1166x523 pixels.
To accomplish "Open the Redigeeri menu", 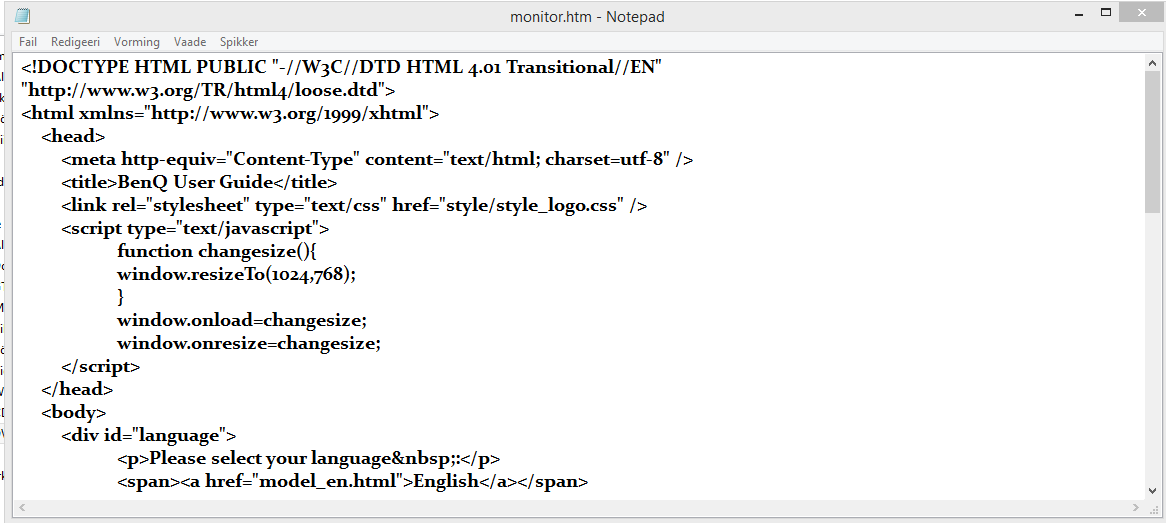I will point(75,42).
